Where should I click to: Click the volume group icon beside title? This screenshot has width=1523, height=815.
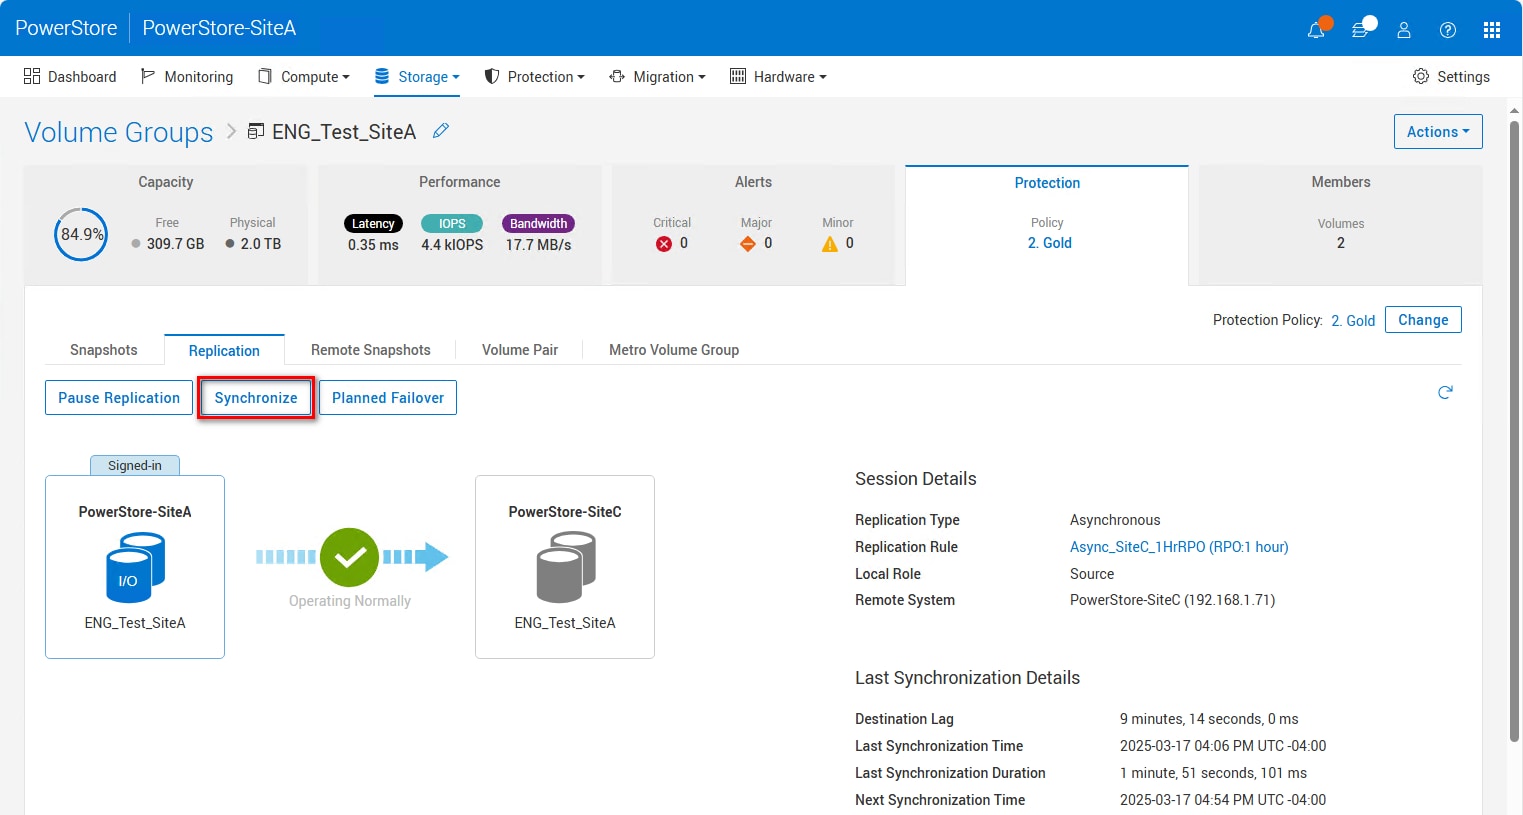pos(256,131)
